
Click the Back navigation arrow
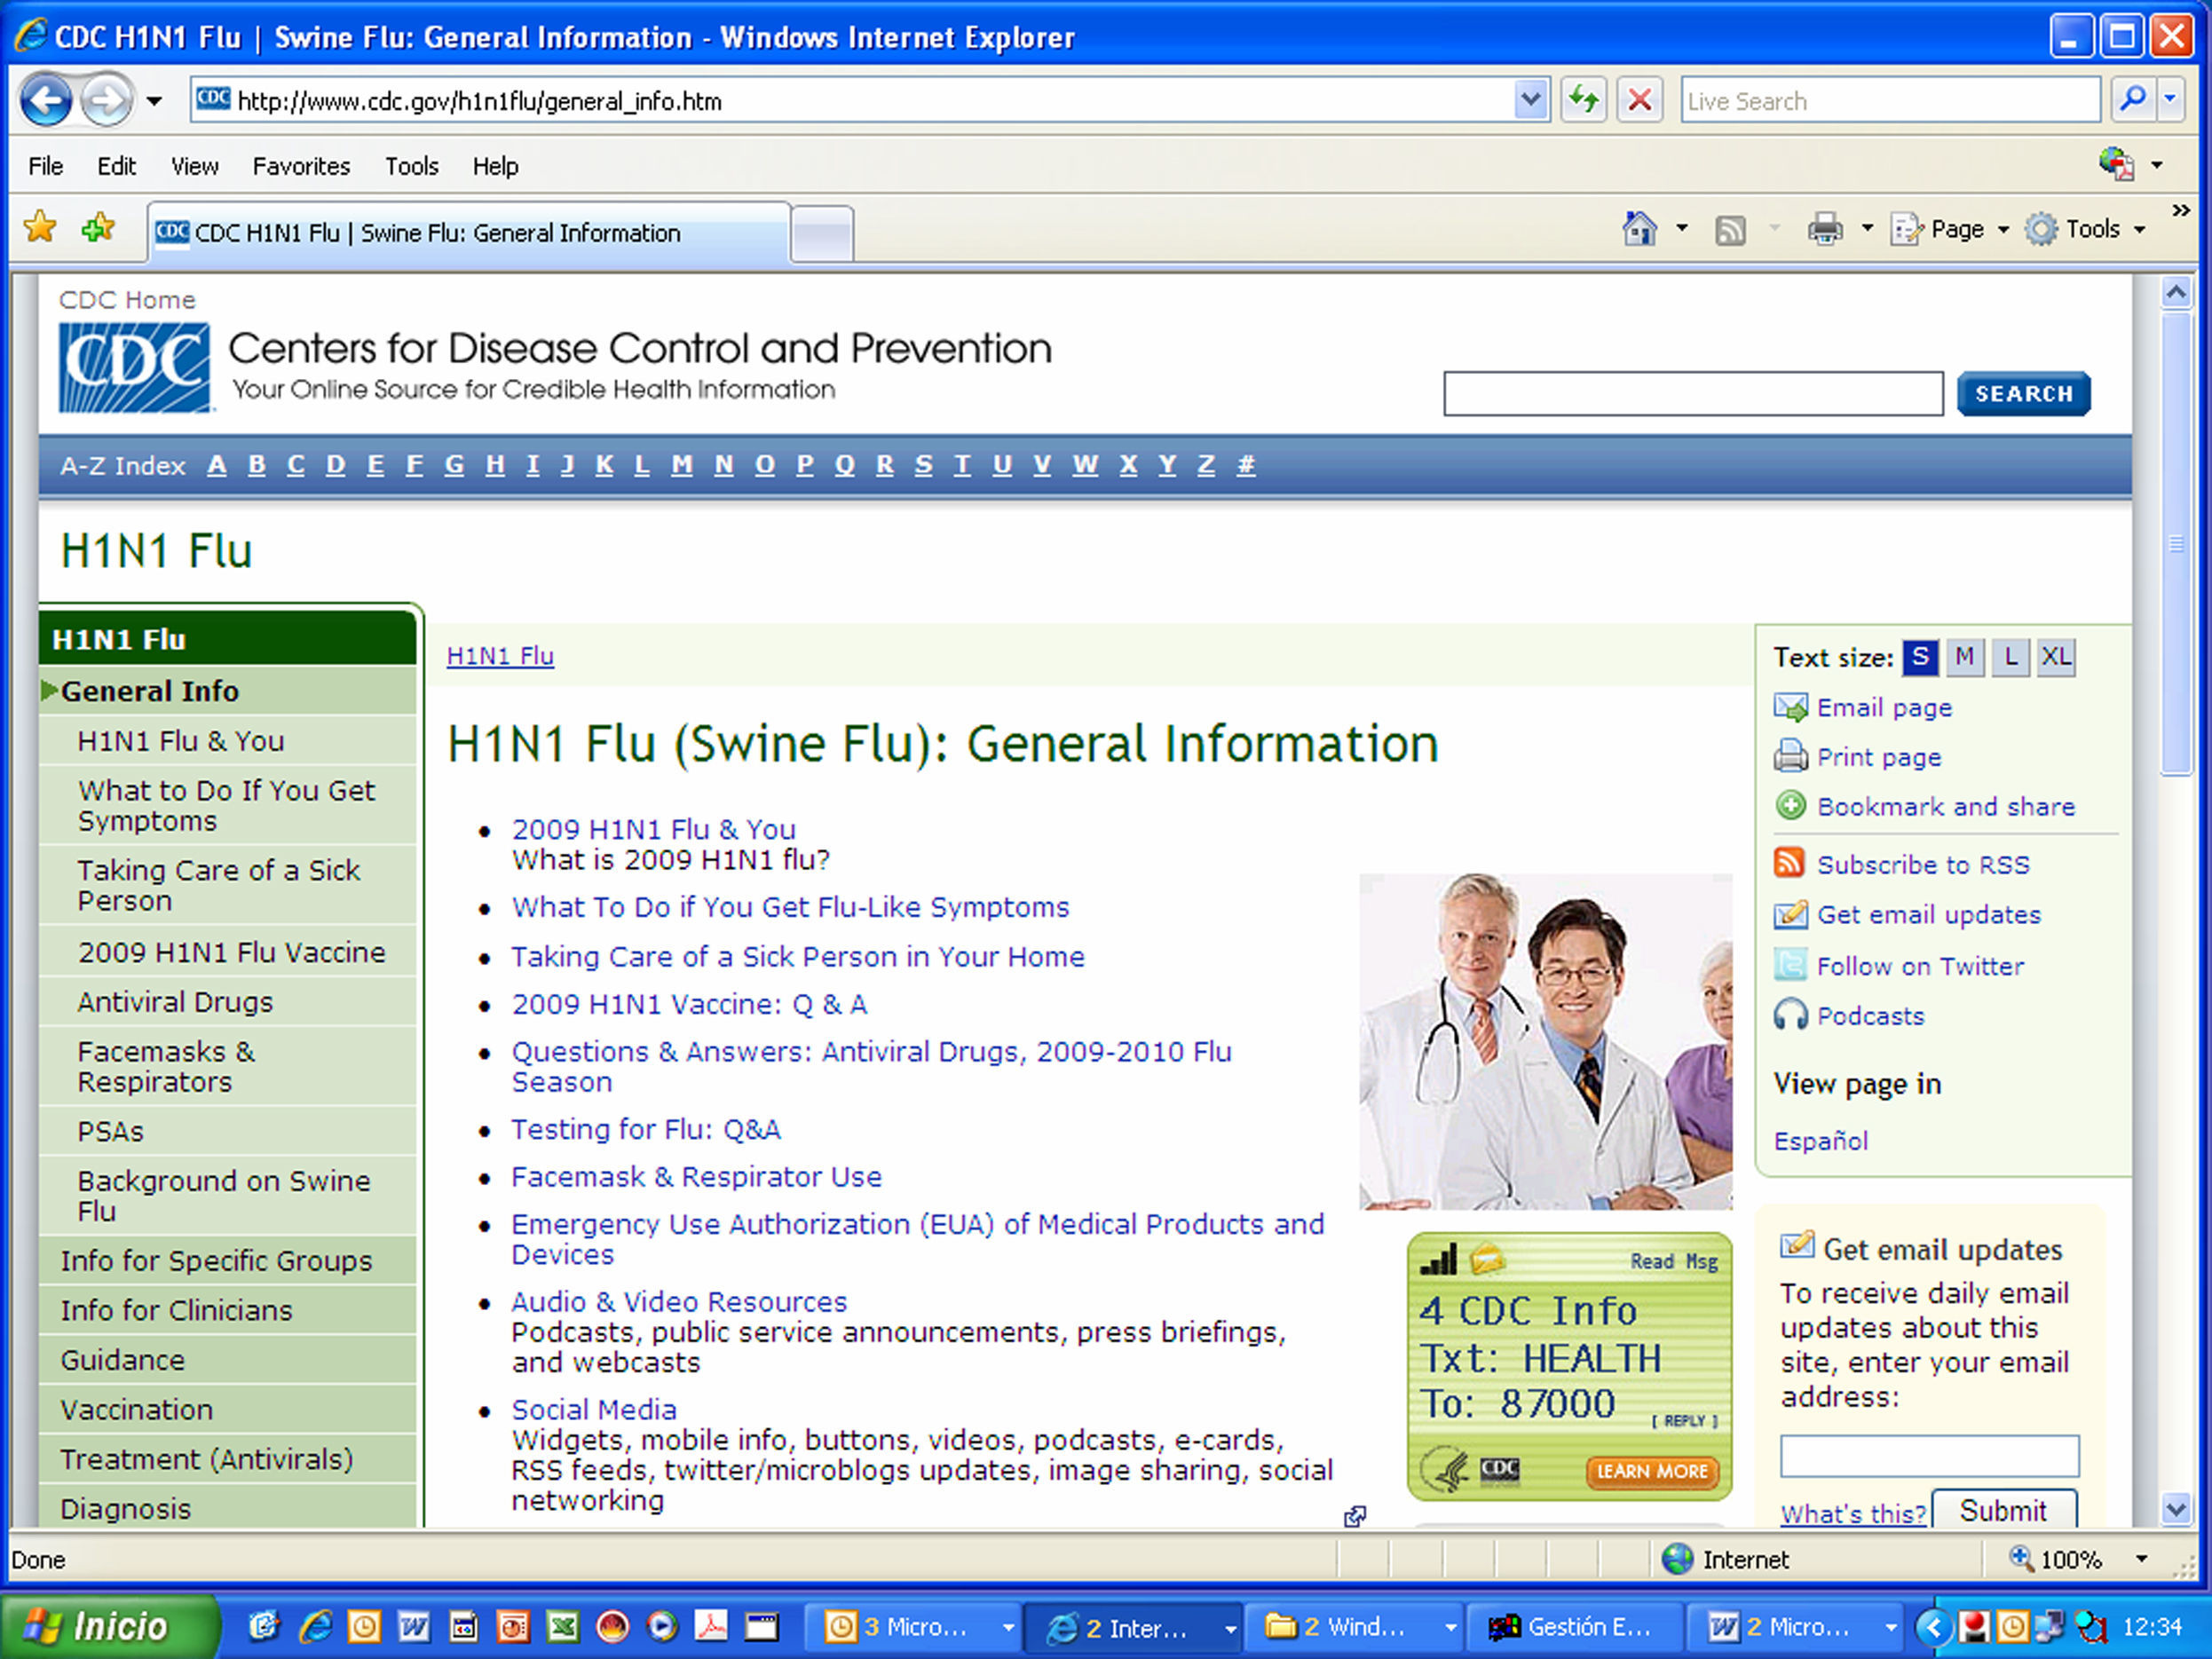point(46,100)
